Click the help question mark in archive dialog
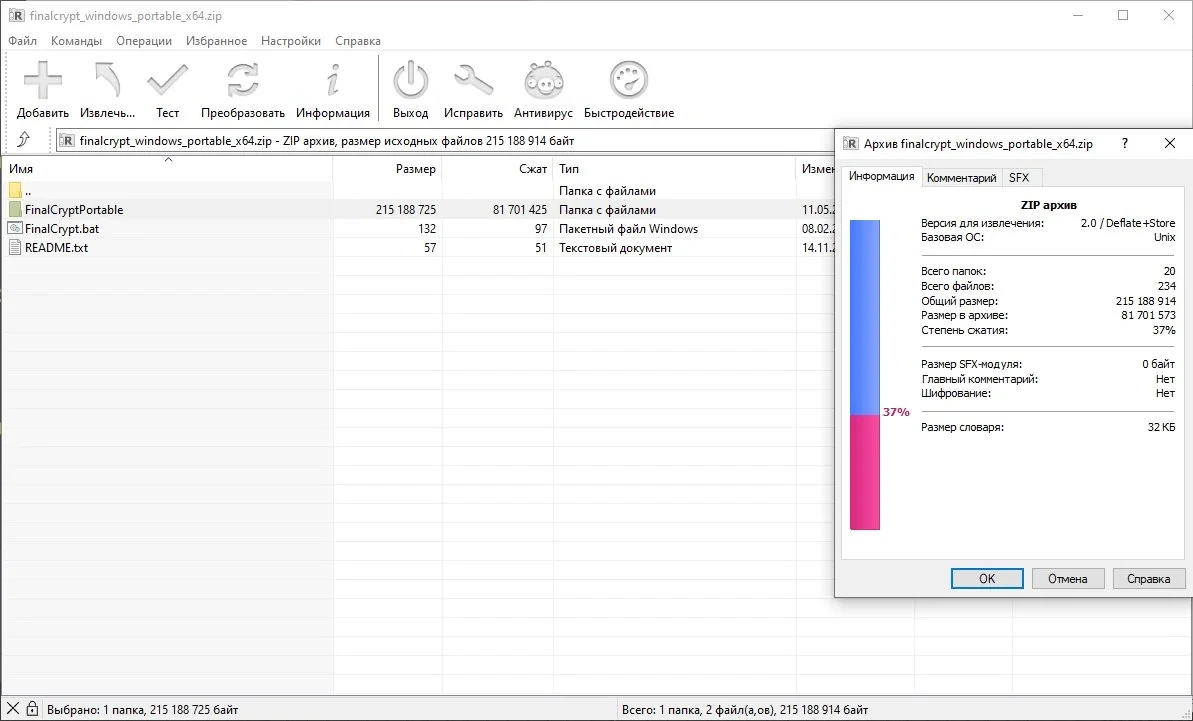Screen dimensions: 1193x721 coord(1125,144)
